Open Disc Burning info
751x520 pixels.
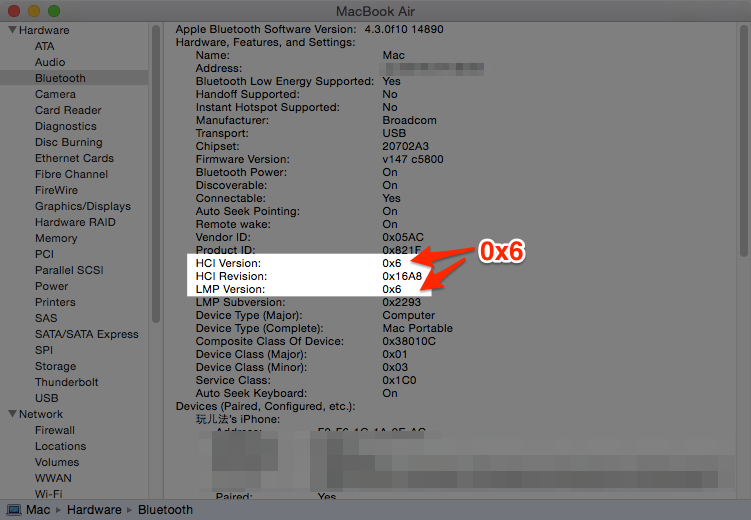click(x=68, y=142)
